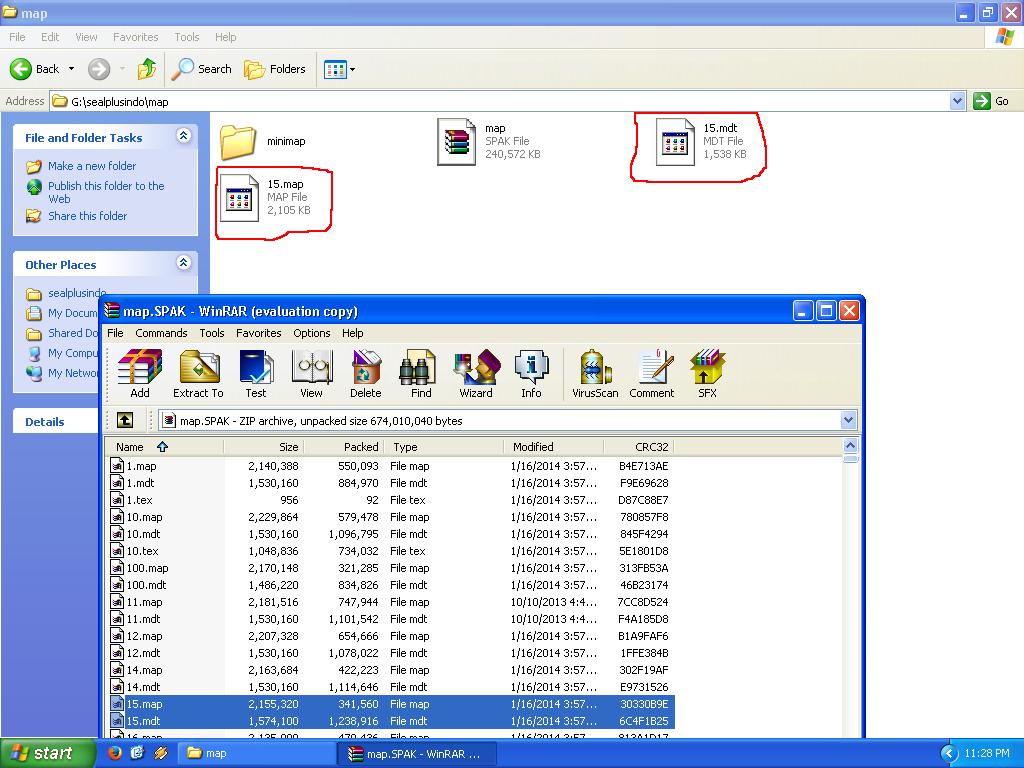The width and height of the screenshot is (1024, 768).
Task: Collapse File and Folder Tasks panel
Action: (184, 135)
